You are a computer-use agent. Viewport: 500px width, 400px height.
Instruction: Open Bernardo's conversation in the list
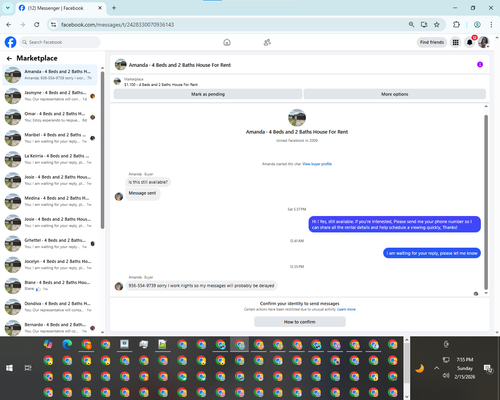point(50,328)
